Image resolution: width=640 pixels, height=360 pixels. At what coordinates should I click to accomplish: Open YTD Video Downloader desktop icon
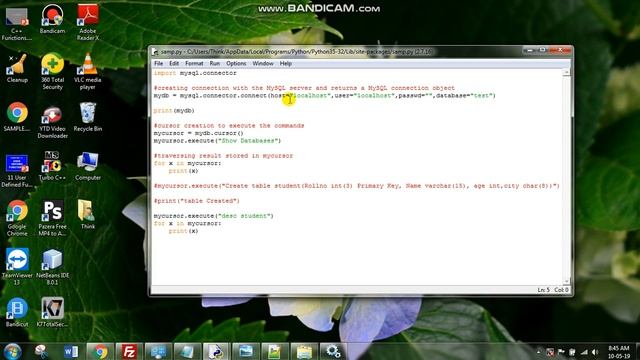coord(52,121)
